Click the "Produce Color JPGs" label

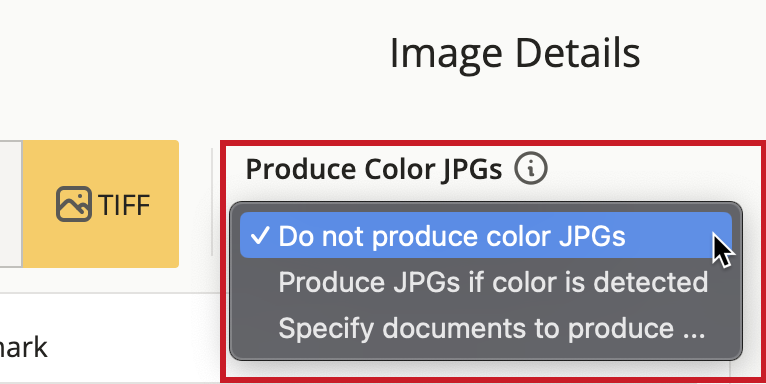pos(374,170)
